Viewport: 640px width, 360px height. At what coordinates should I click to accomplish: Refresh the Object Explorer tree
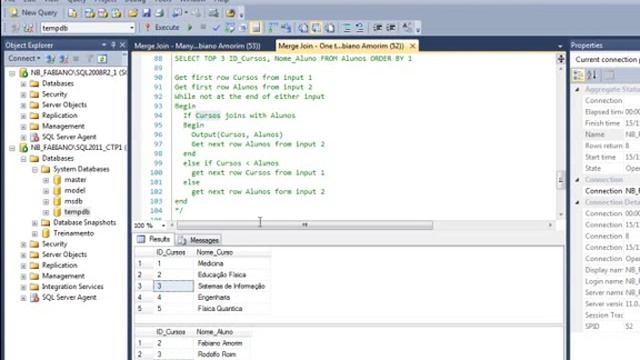[x=102, y=59]
